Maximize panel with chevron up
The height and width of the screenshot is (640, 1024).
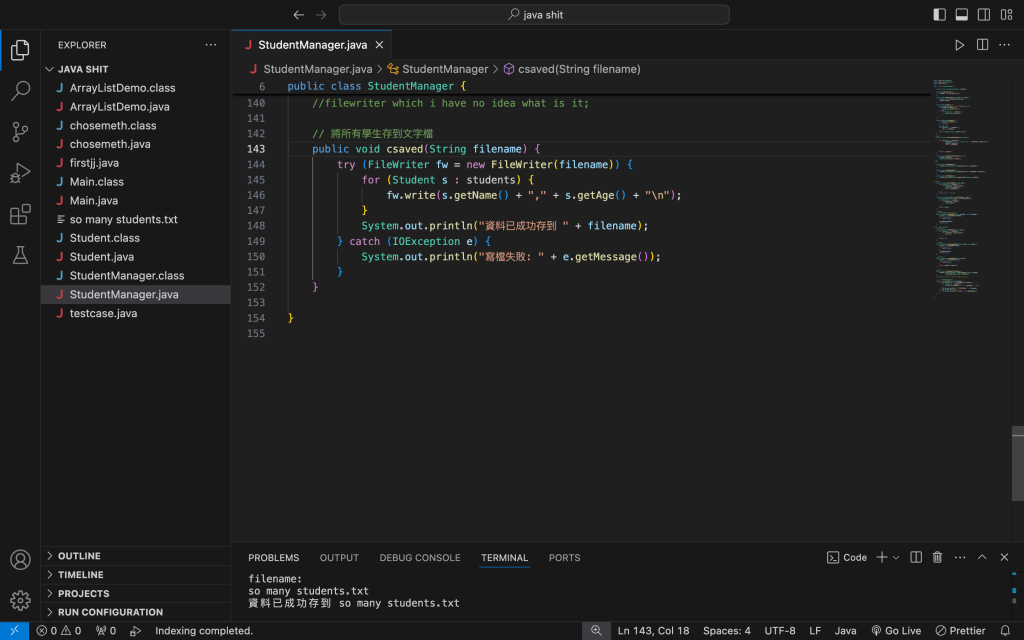982,557
